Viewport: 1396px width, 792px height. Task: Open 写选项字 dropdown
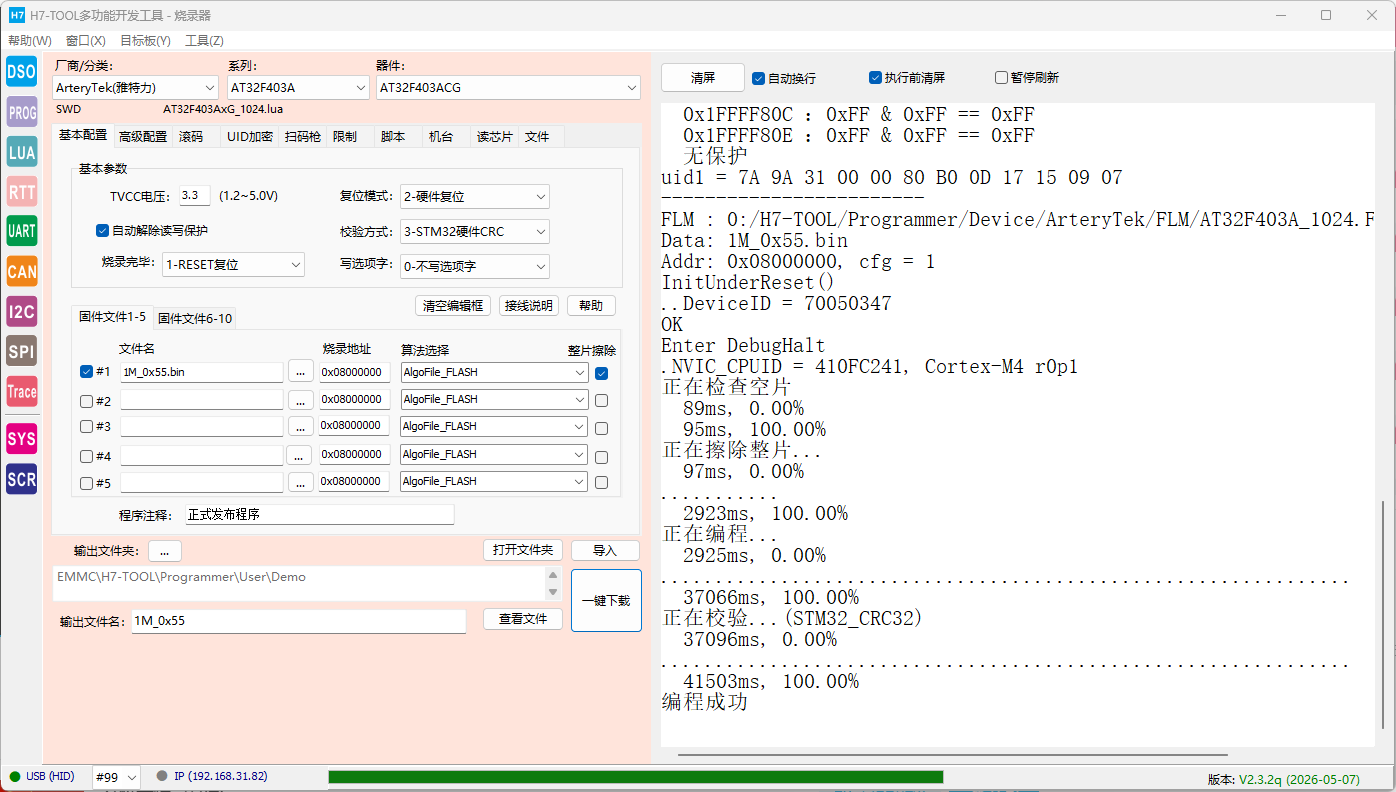pyautogui.click(x=474, y=267)
